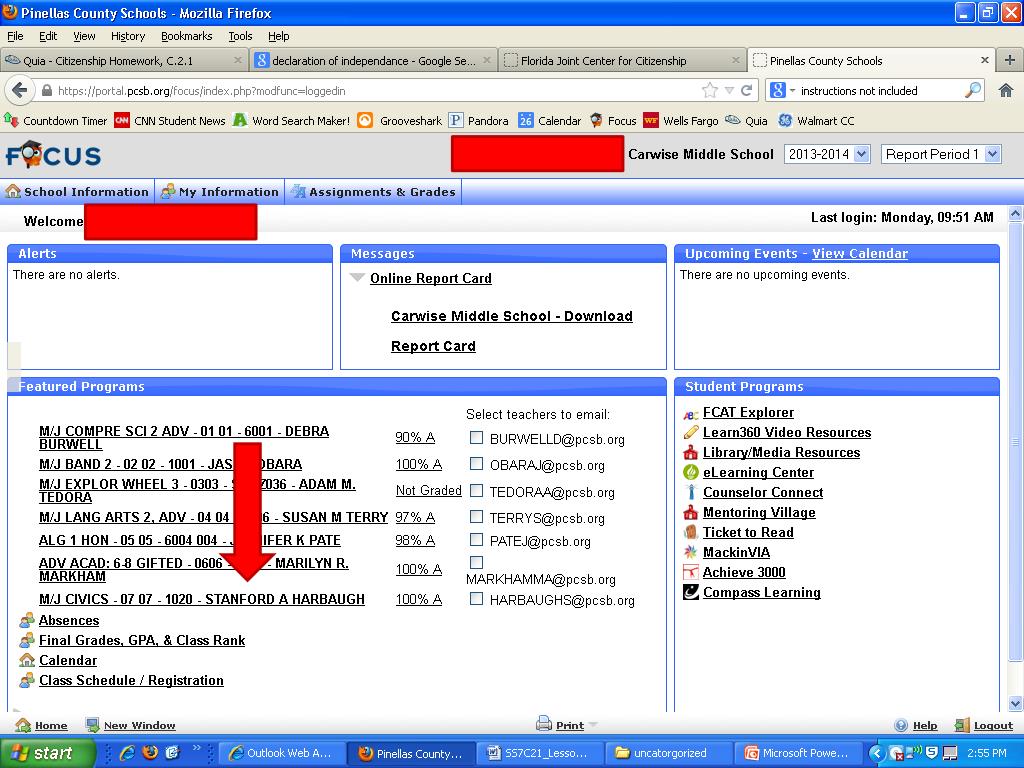Check the MARKHAMMA@pcsb.org email box
This screenshot has height=768, width=1024.
pos(477,562)
